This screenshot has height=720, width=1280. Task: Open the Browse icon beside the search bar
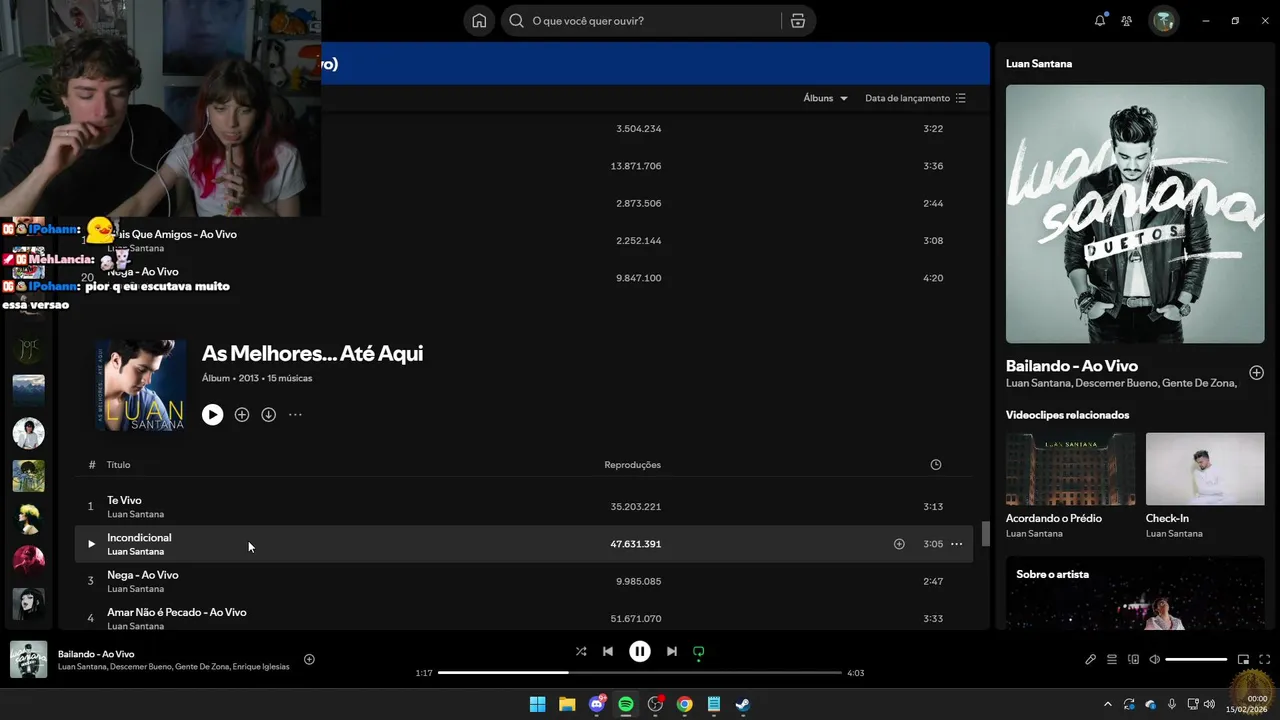pos(797,21)
